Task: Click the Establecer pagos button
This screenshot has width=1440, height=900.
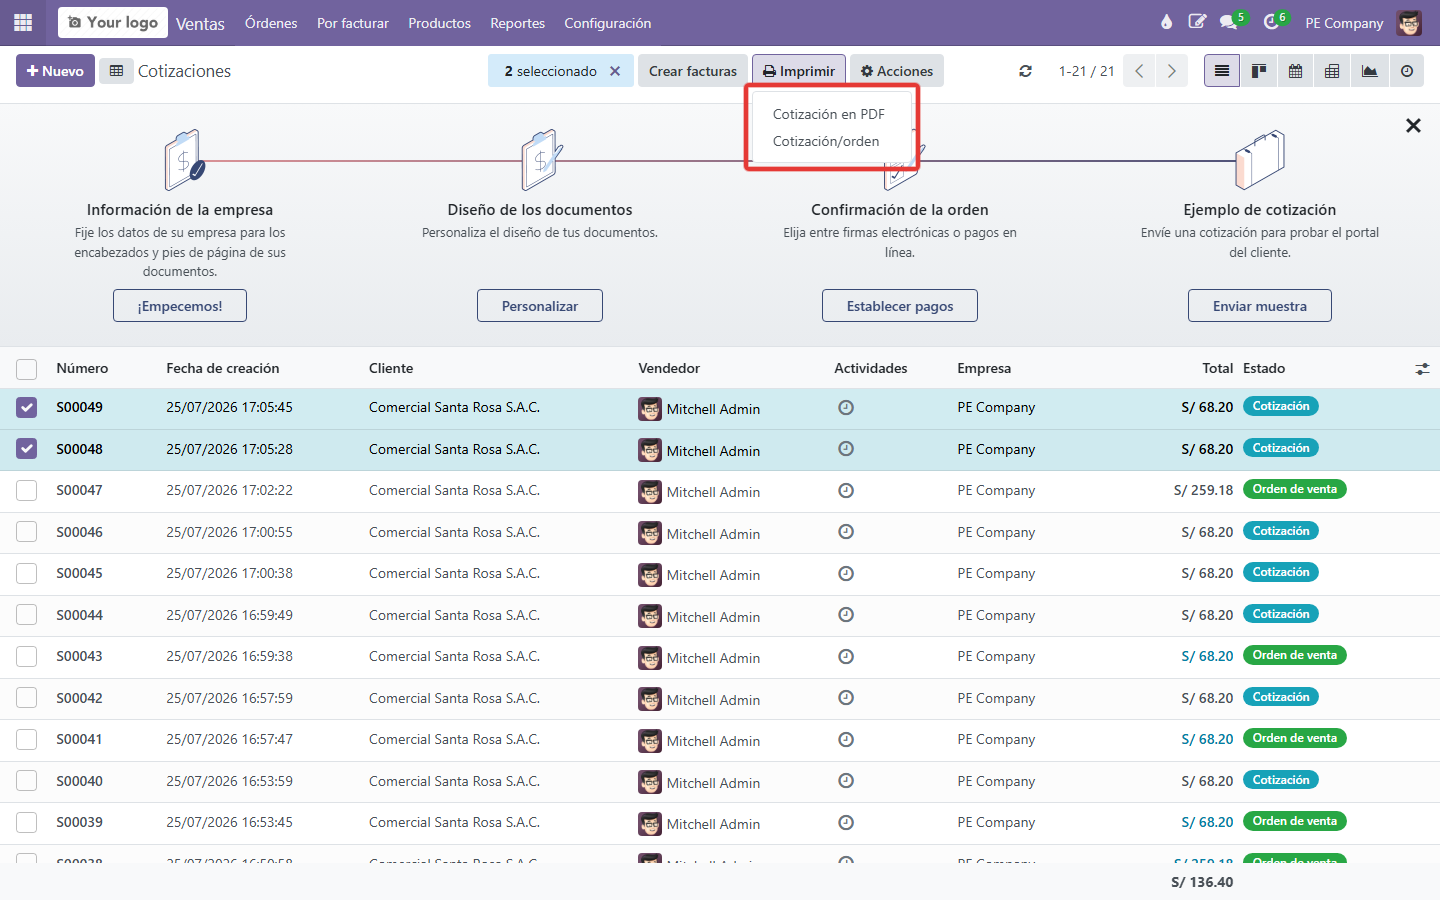Action: [900, 306]
